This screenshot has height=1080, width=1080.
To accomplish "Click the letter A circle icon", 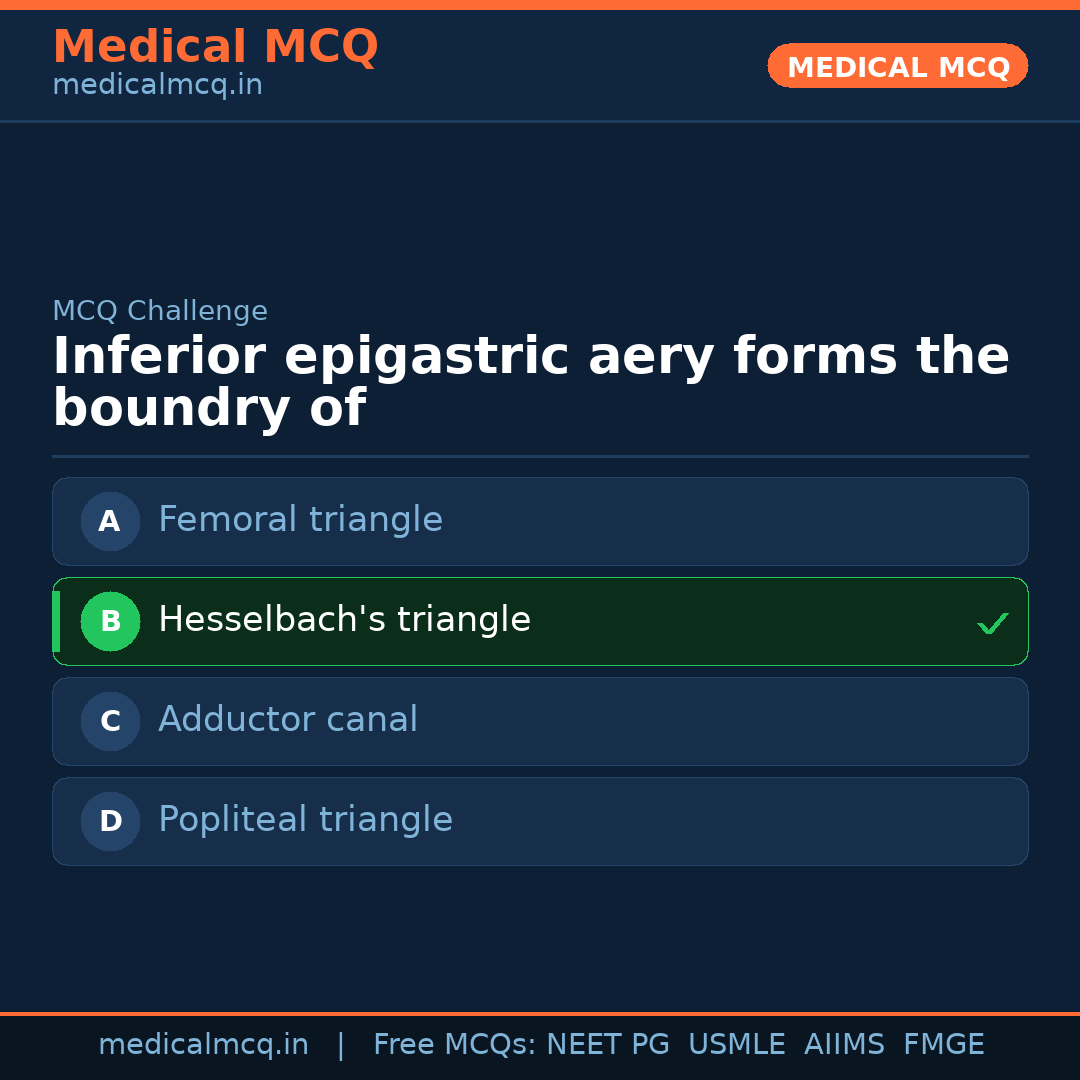I will pos(110,521).
